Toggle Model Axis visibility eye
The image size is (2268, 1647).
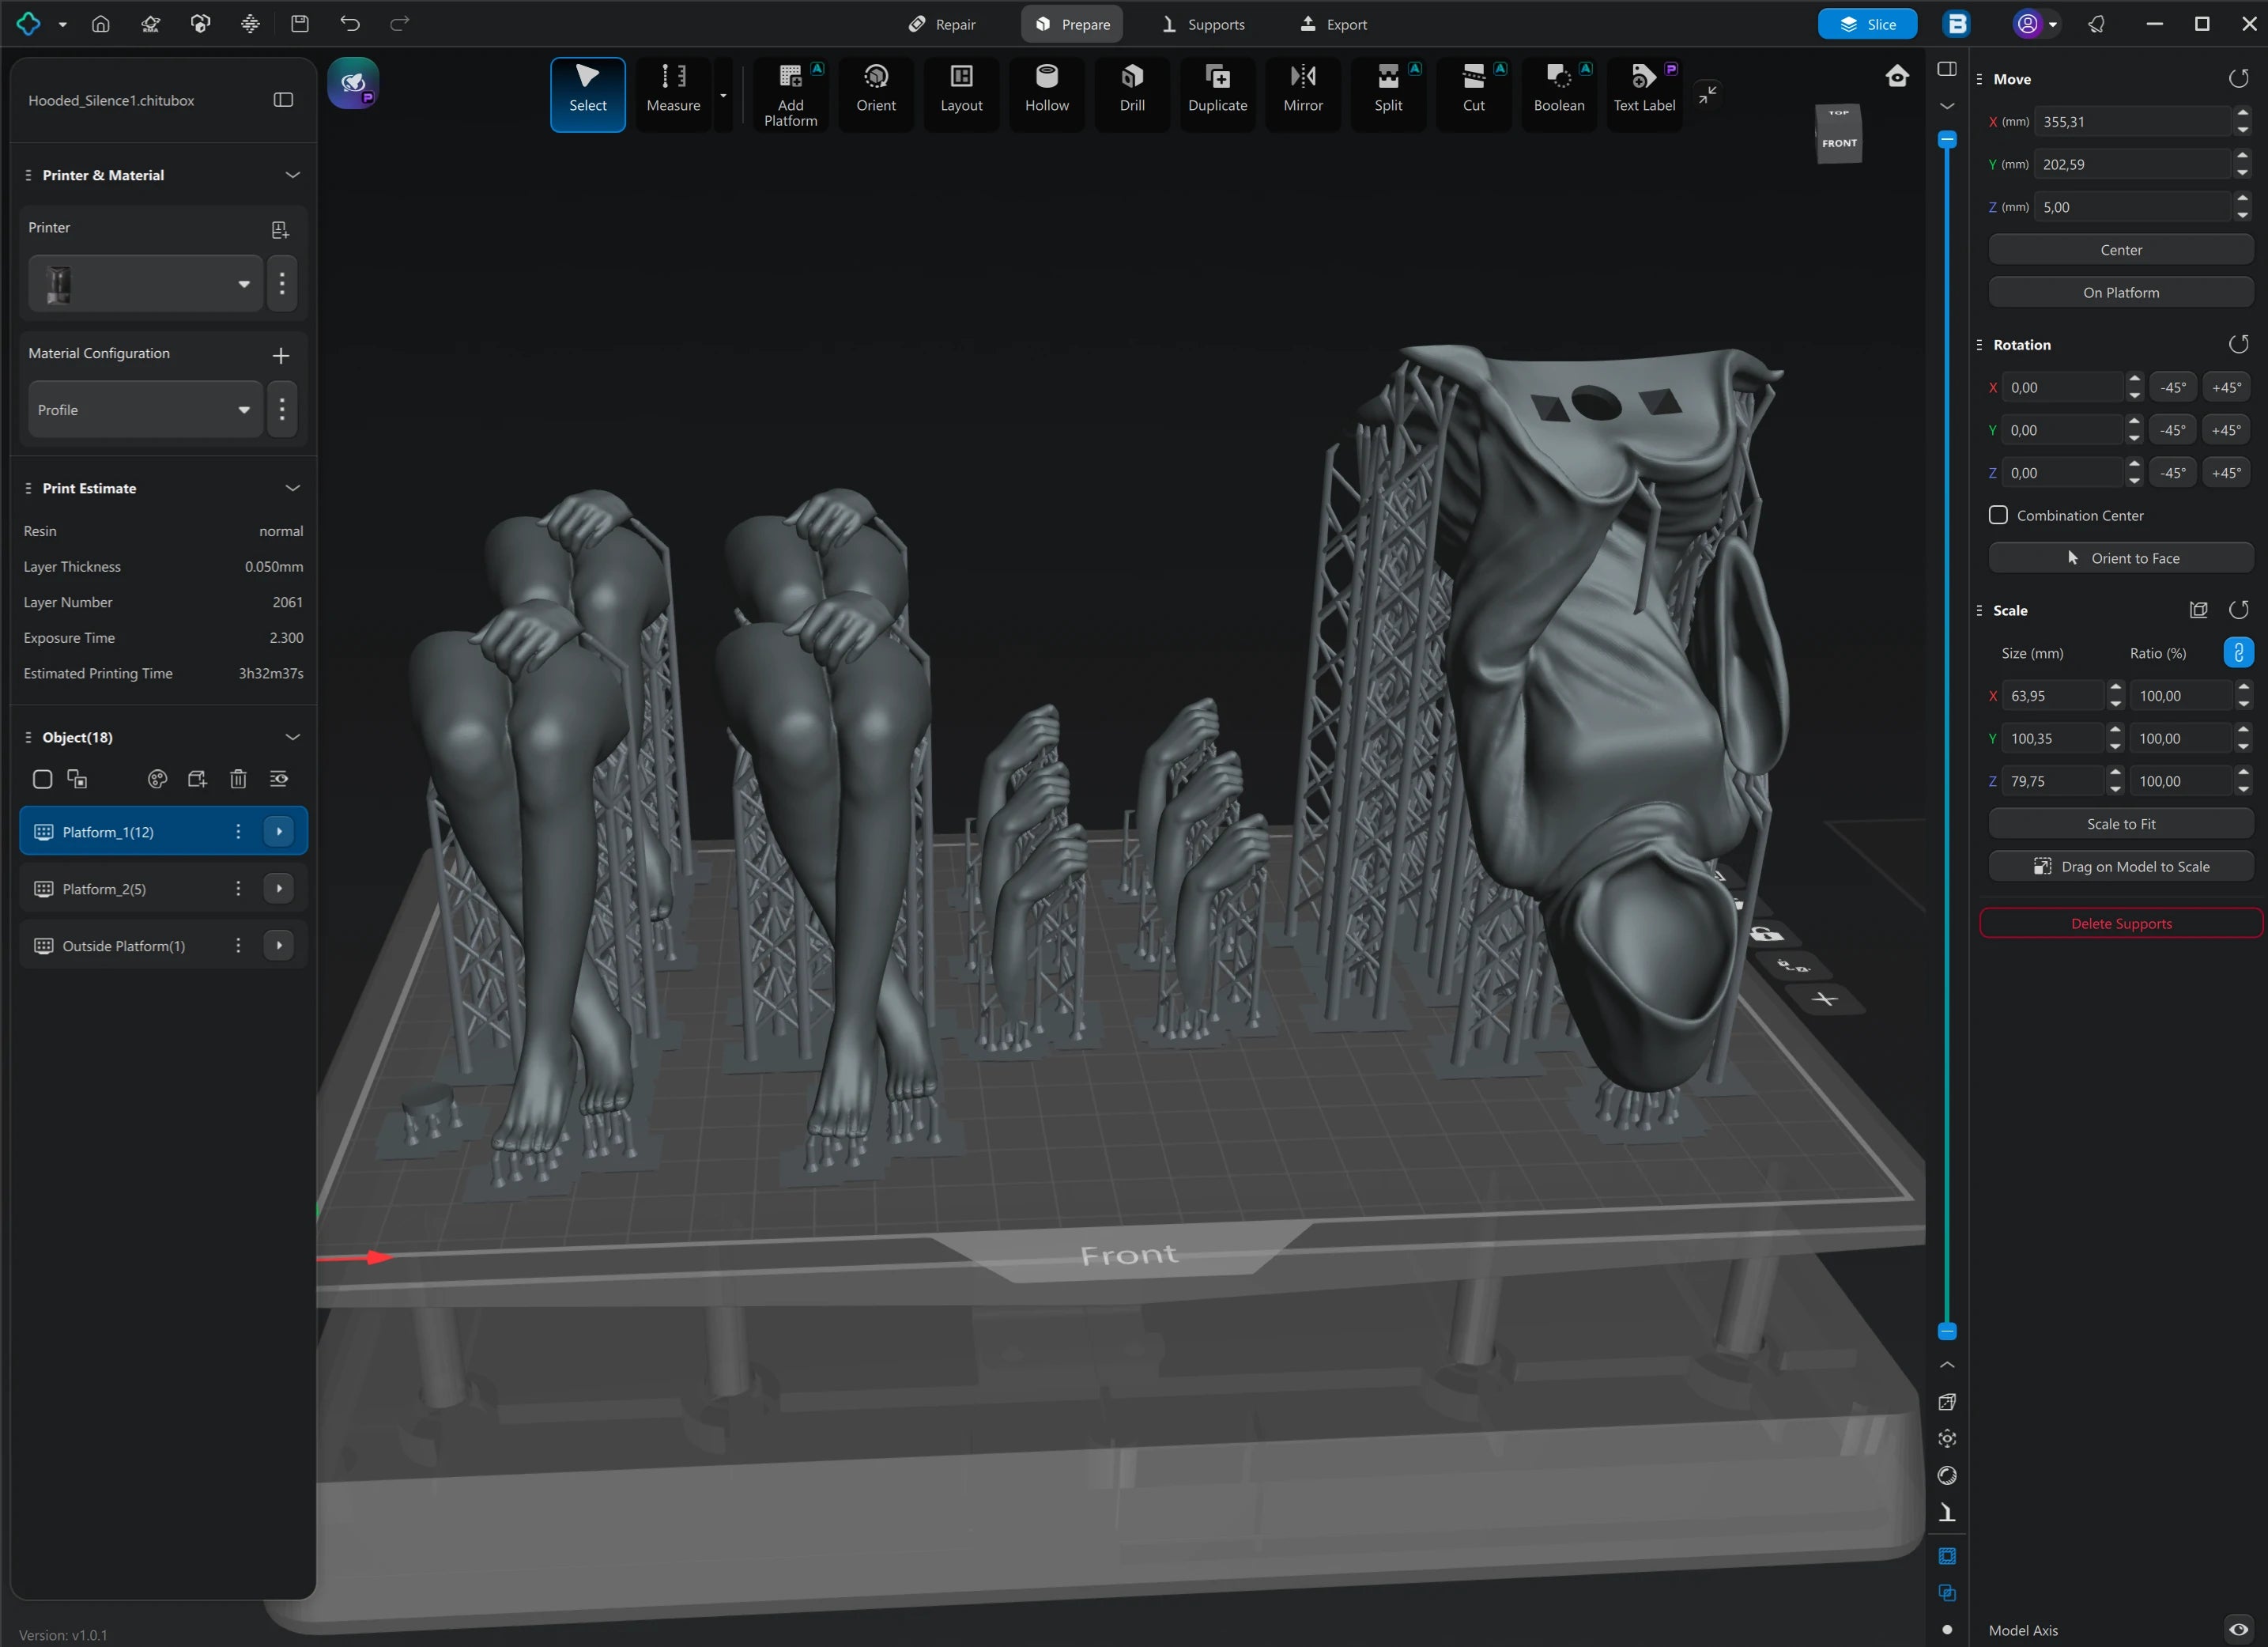[2238, 1629]
